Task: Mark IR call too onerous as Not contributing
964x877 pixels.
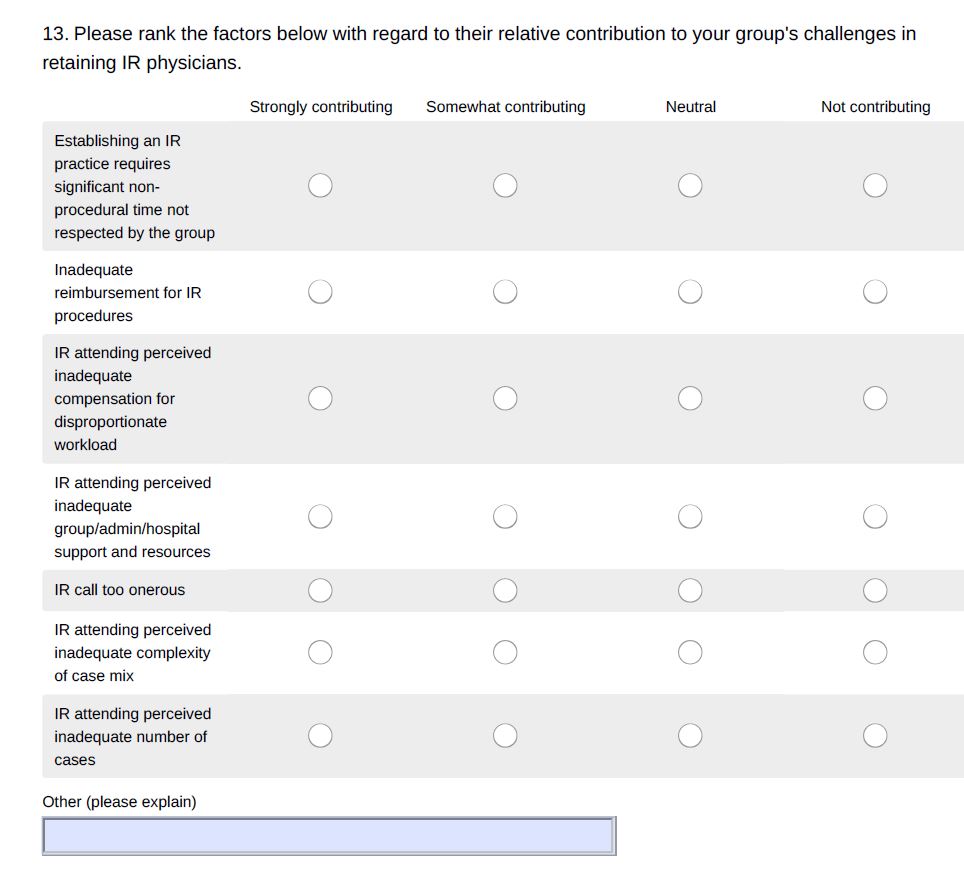Action: [875, 590]
